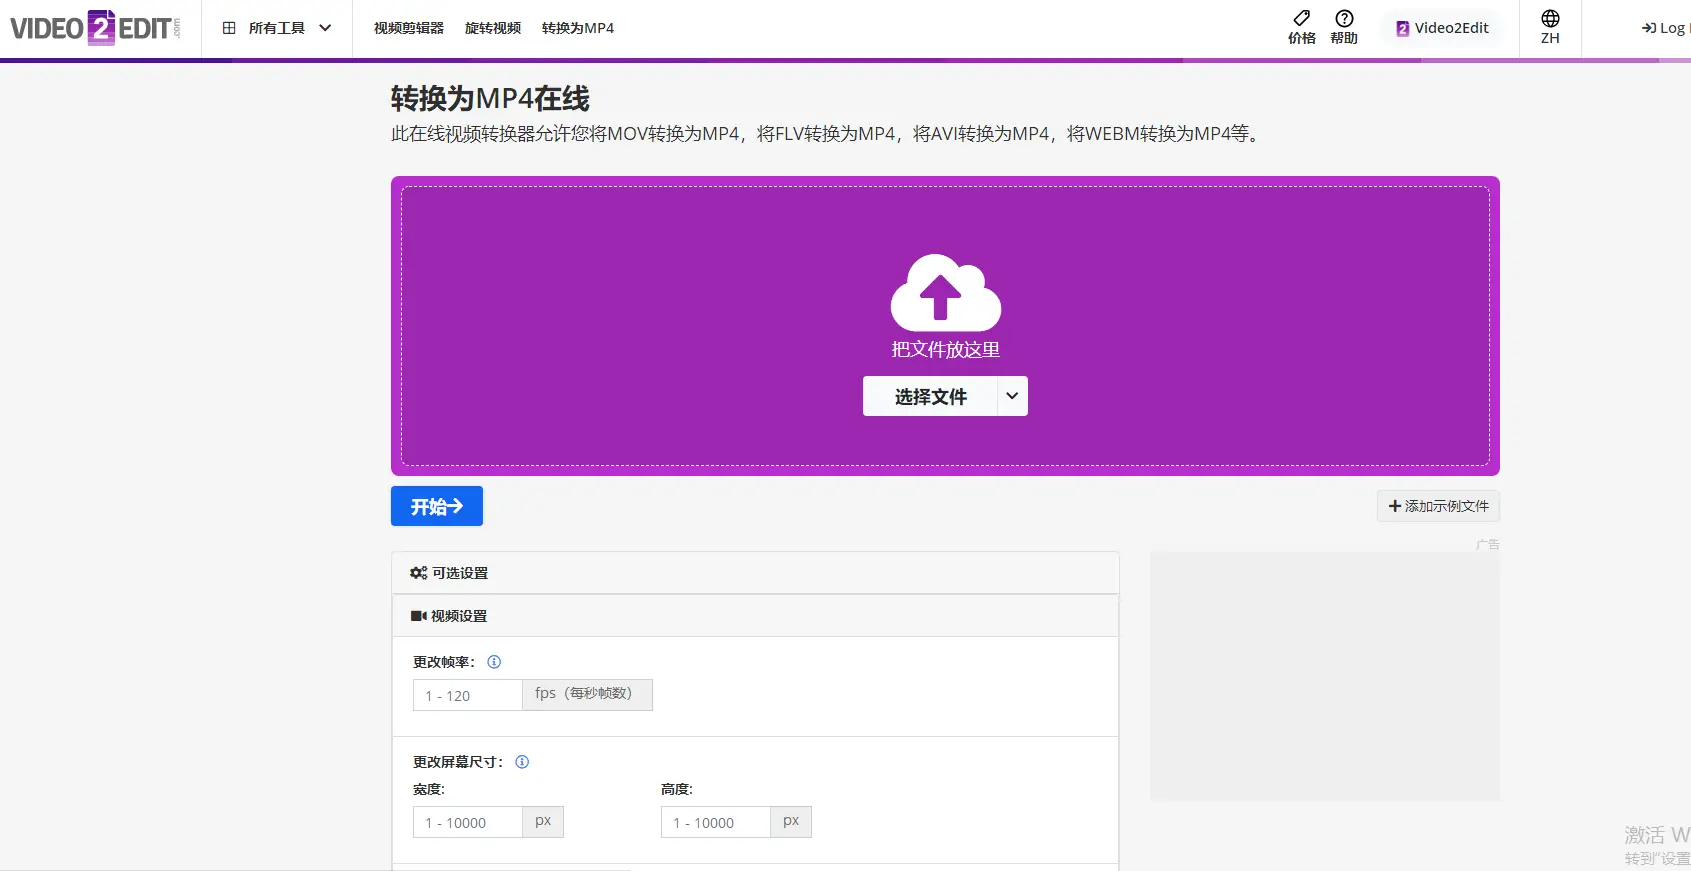Click the Video2Edit logo
This screenshot has height=871, width=1691.
96,28
